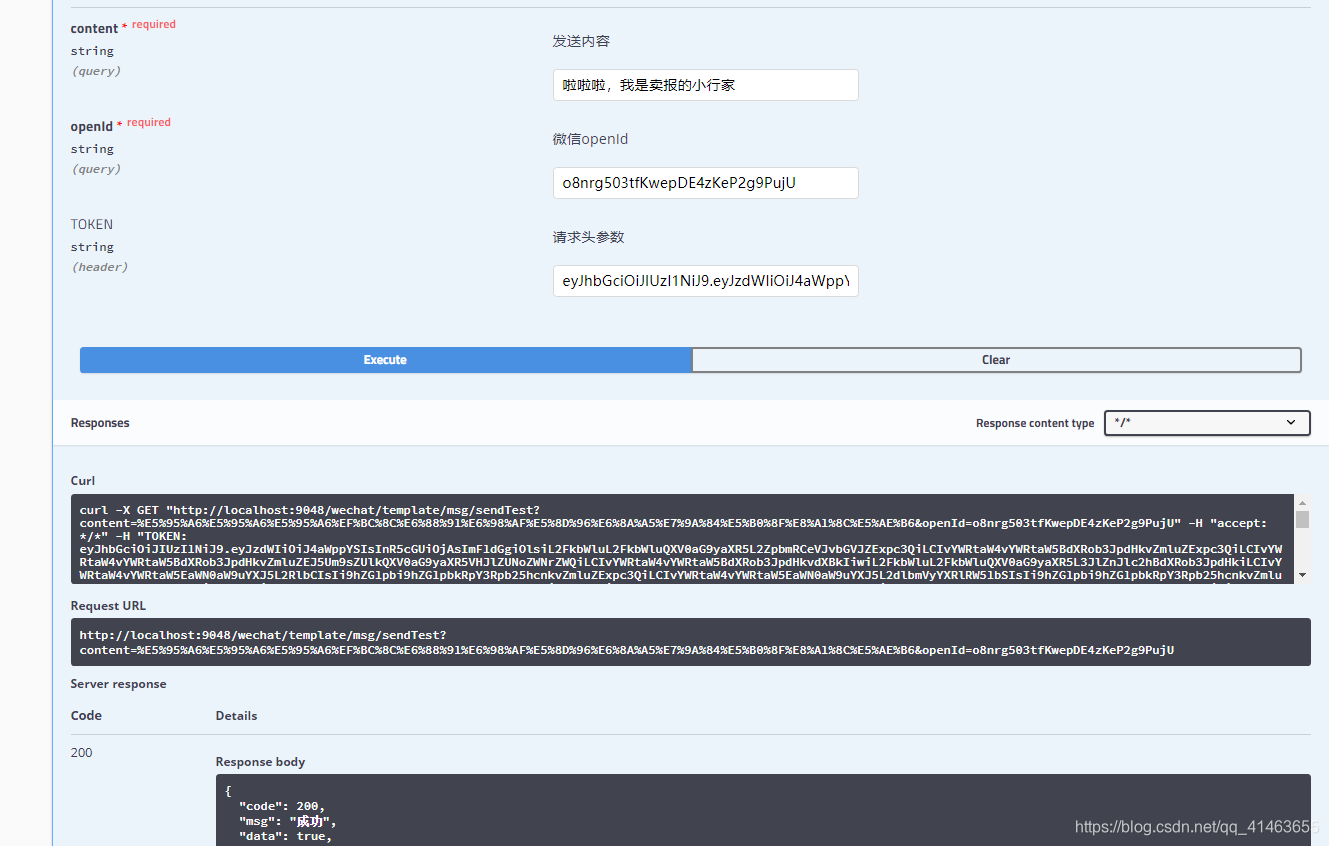Click the Curl section label

(83, 481)
